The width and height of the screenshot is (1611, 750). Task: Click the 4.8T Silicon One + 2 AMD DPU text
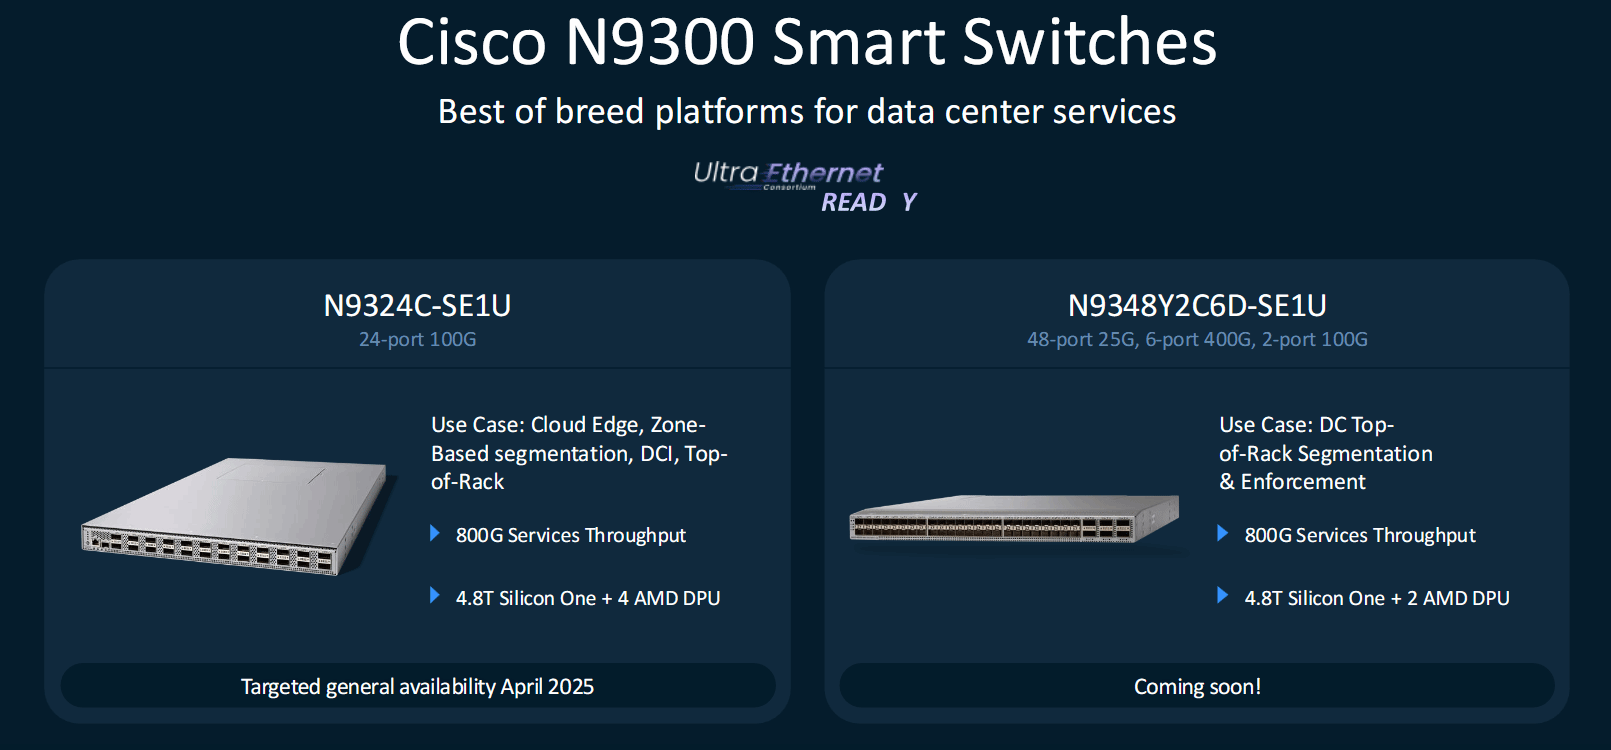click(x=1377, y=598)
